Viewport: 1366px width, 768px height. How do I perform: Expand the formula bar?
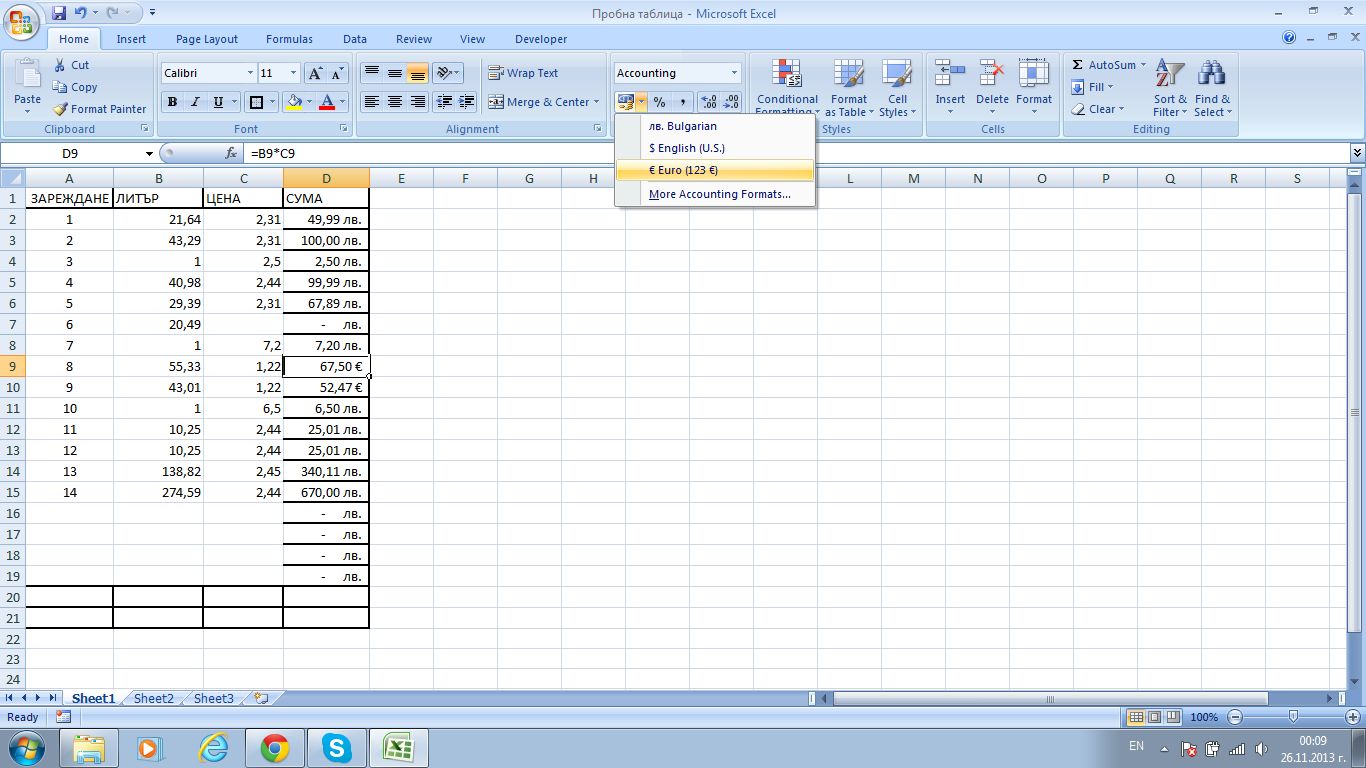pos(1357,153)
